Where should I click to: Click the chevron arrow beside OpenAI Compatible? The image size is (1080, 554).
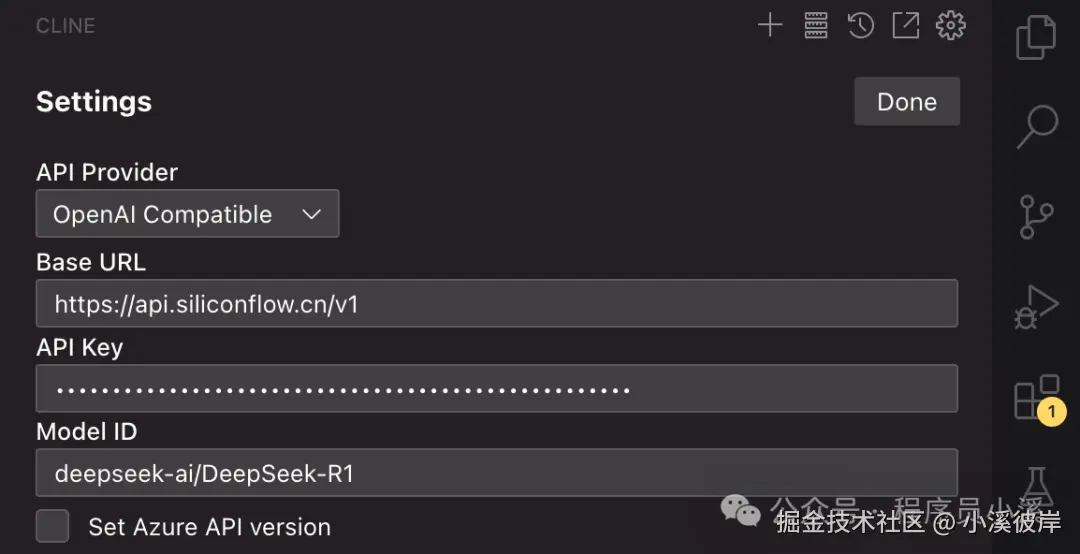311,214
